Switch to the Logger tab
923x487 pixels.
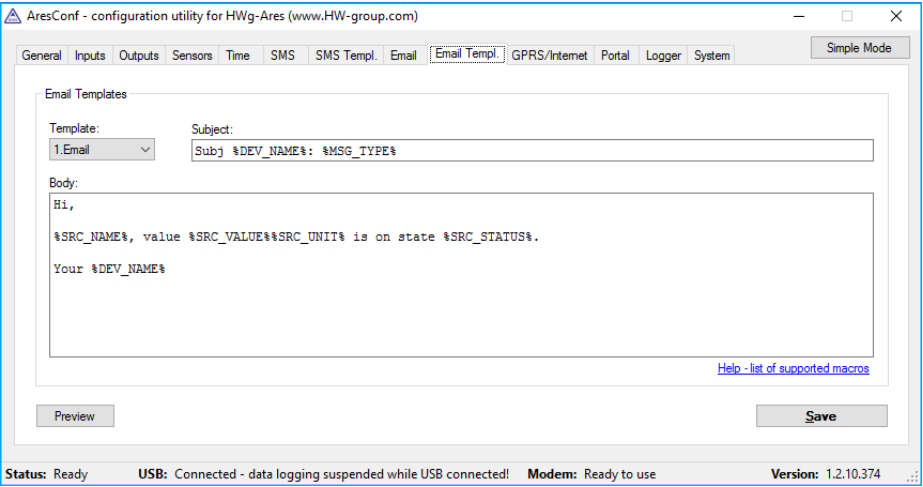[663, 56]
